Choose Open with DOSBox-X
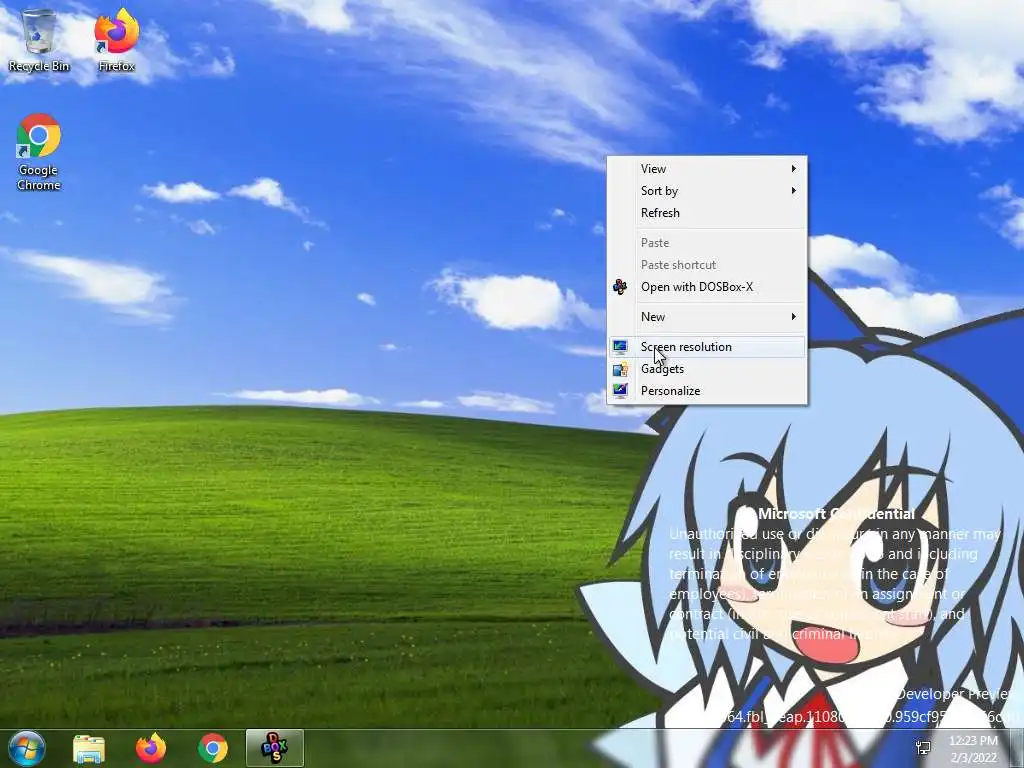1024x768 pixels. 707,287
